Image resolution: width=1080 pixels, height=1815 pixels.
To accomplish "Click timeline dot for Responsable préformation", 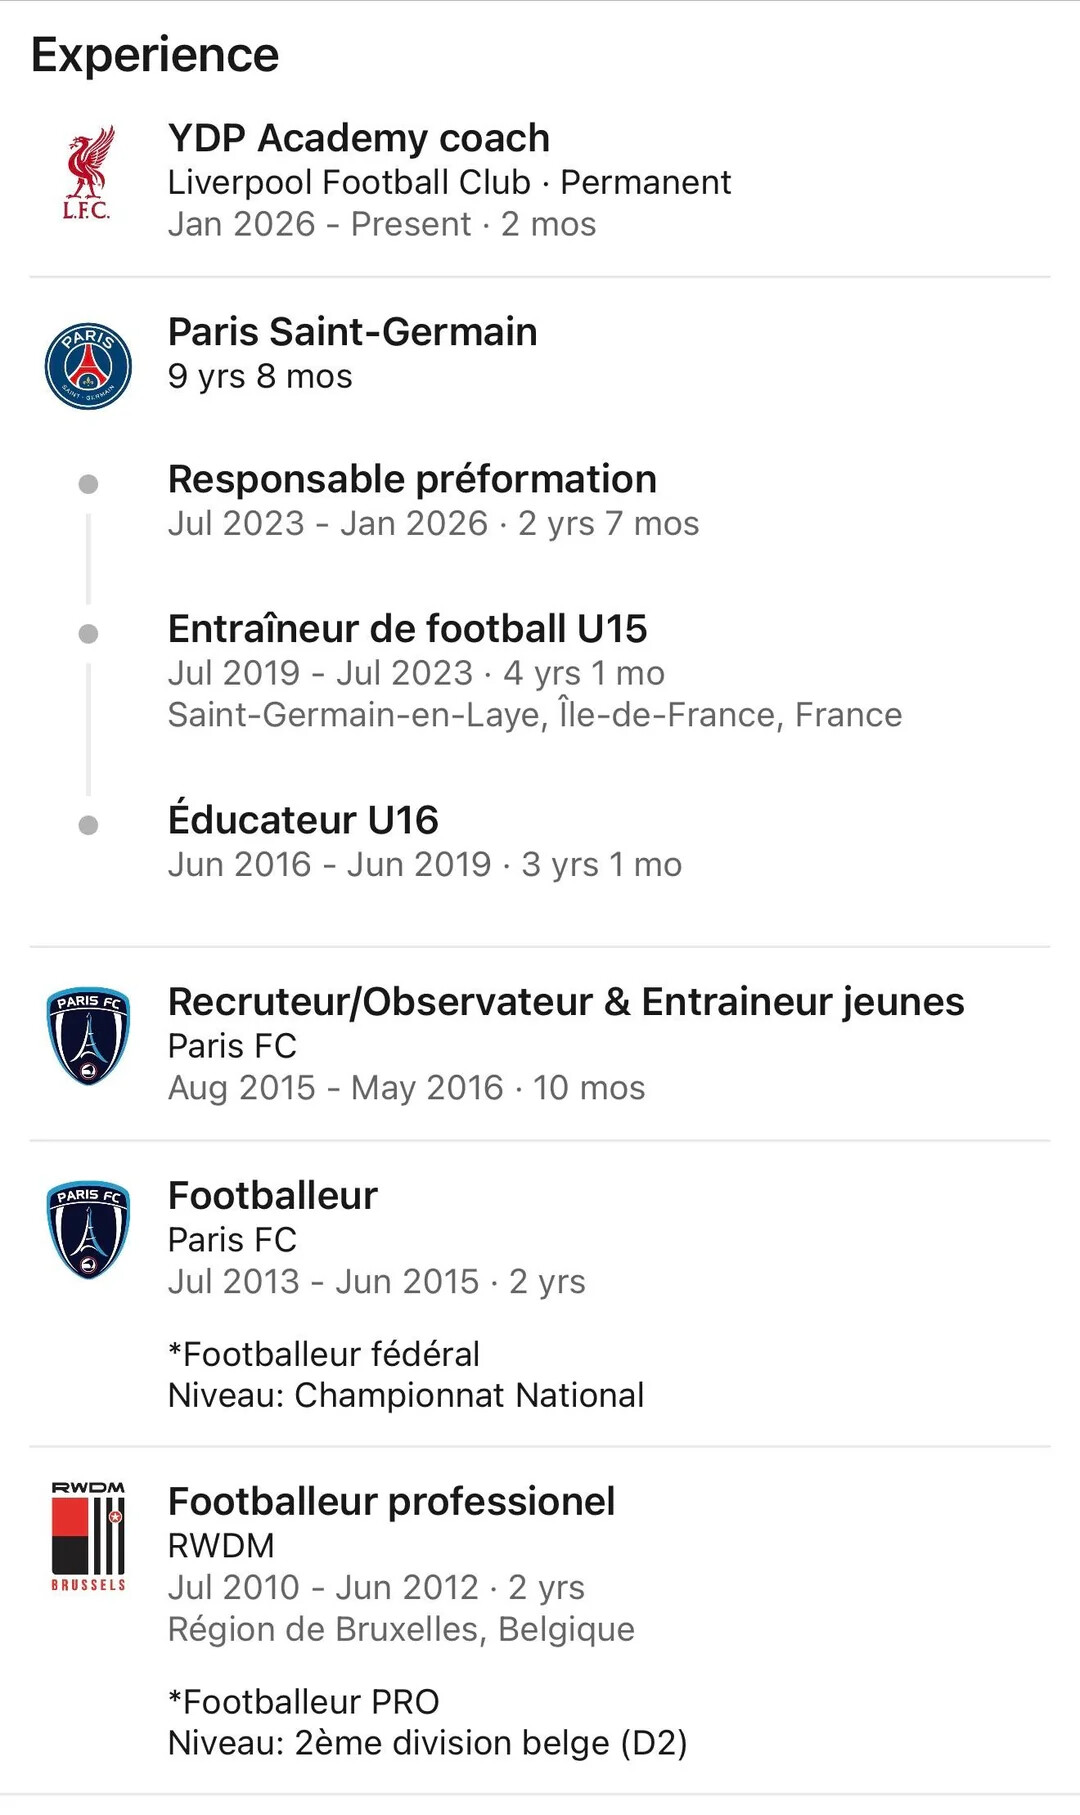I will (x=88, y=485).
